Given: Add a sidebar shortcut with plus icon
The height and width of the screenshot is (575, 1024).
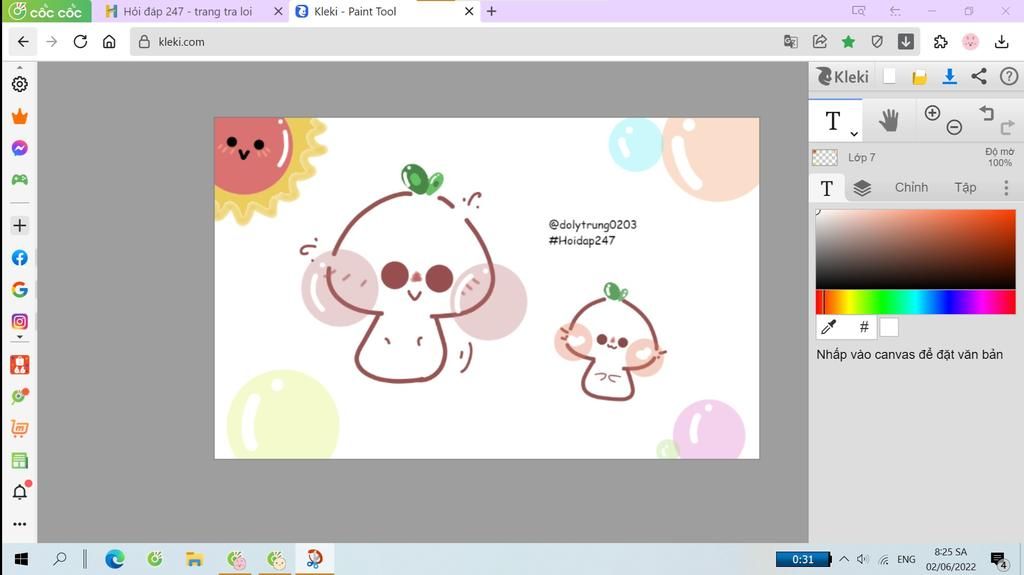Looking at the screenshot, I should pyautogui.click(x=20, y=225).
